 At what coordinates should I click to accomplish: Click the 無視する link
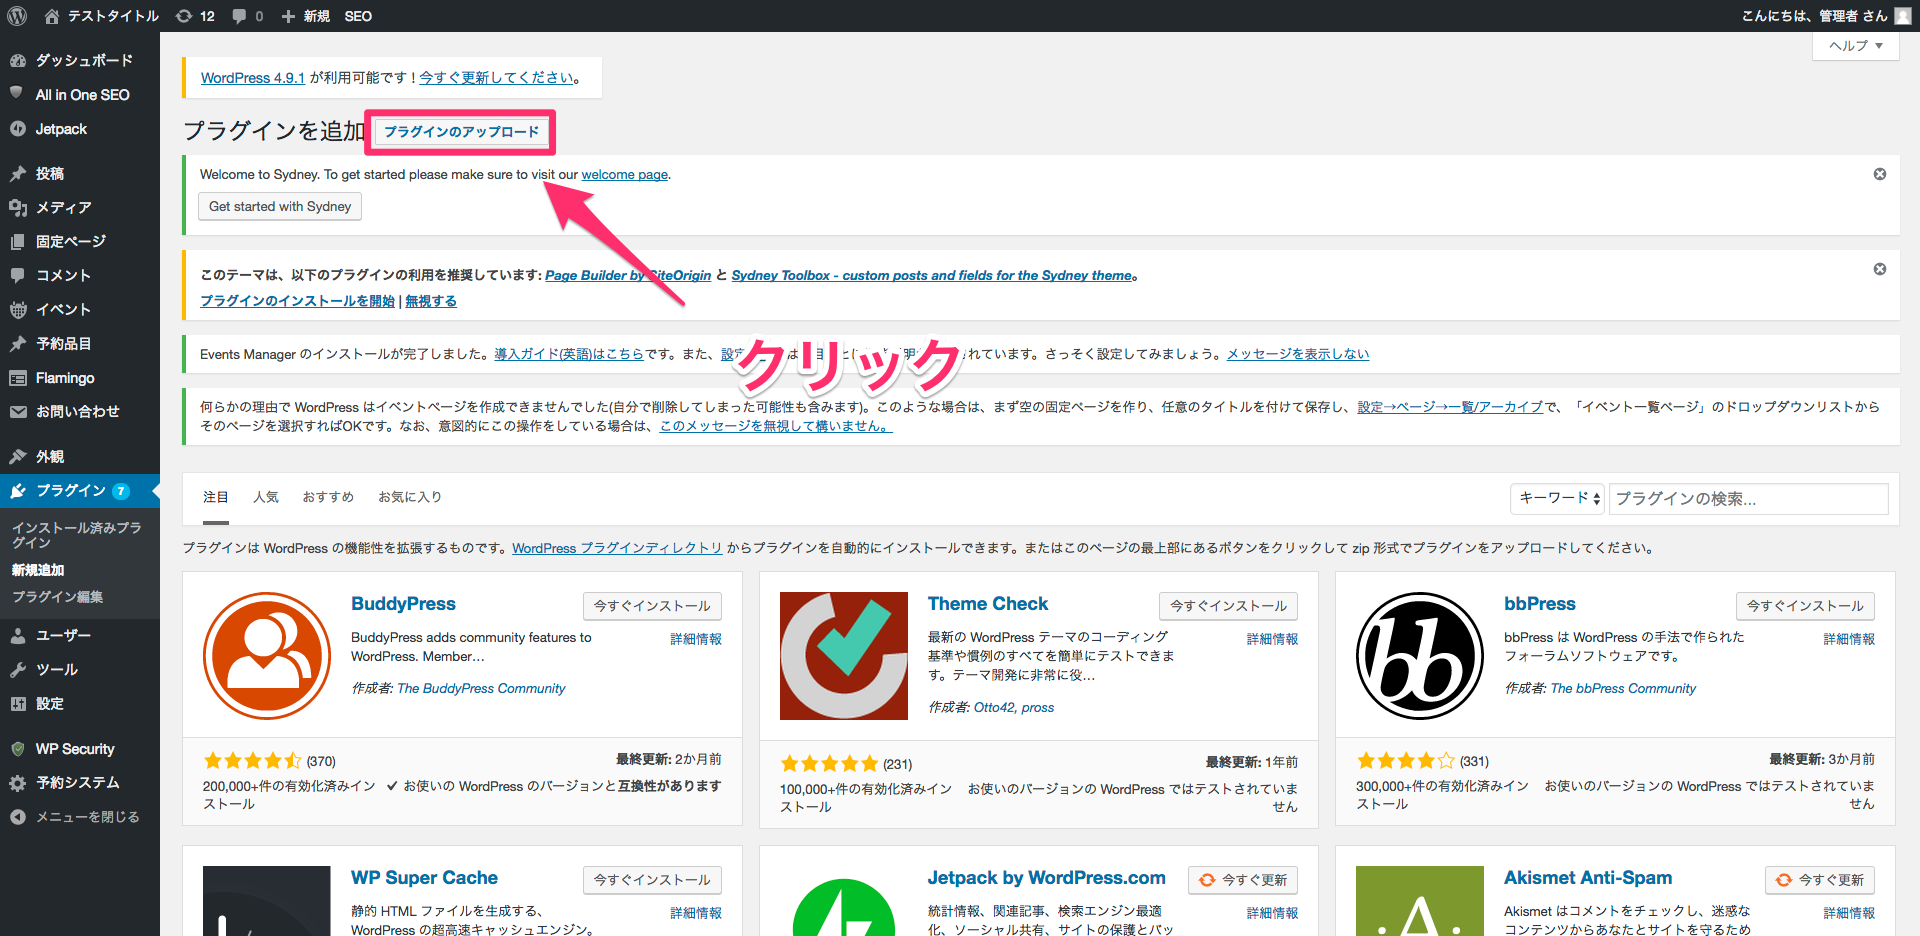[x=431, y=301]
